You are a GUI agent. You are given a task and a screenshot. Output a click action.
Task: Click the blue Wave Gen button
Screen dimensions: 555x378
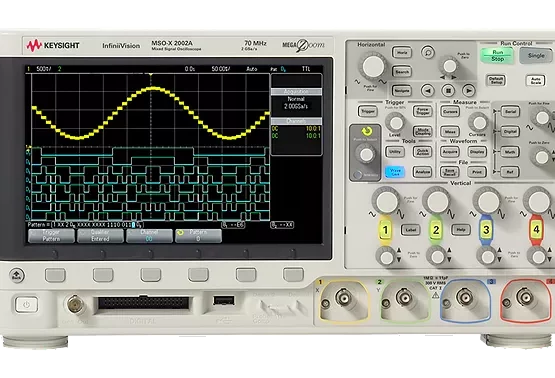[x=395, y=172]
